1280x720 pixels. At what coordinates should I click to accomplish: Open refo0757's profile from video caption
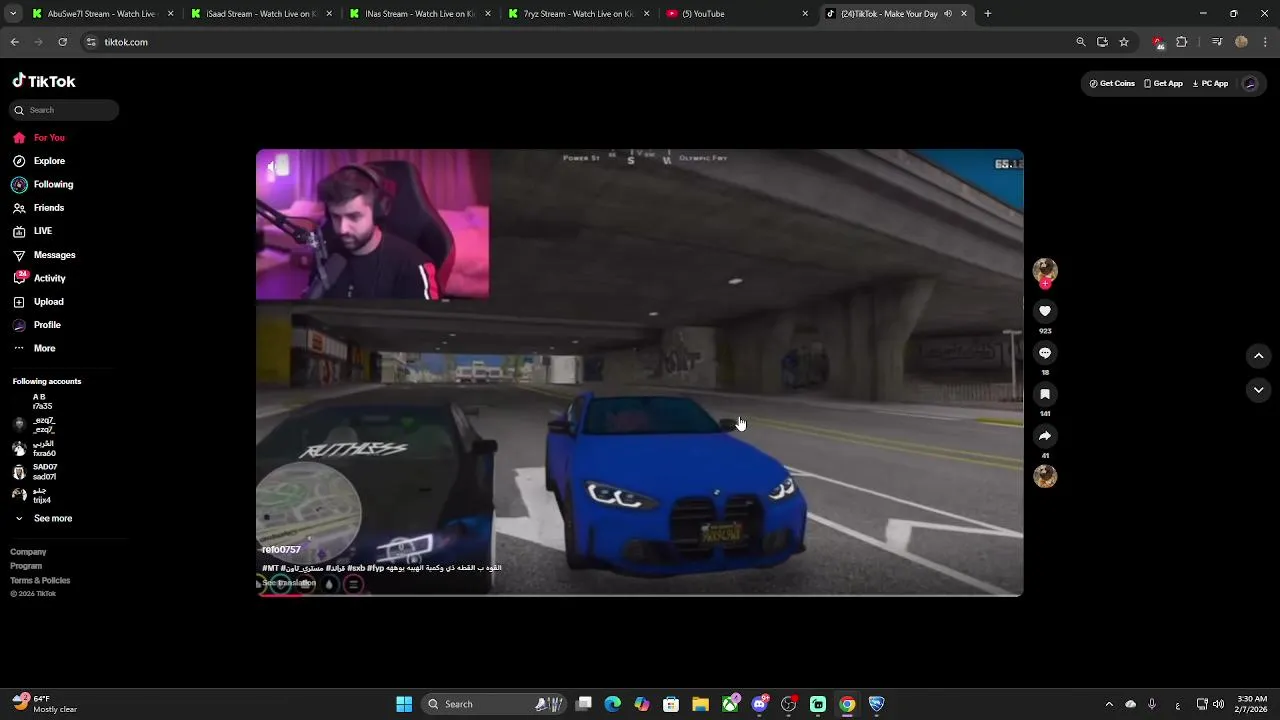click(x=281, y=550)
